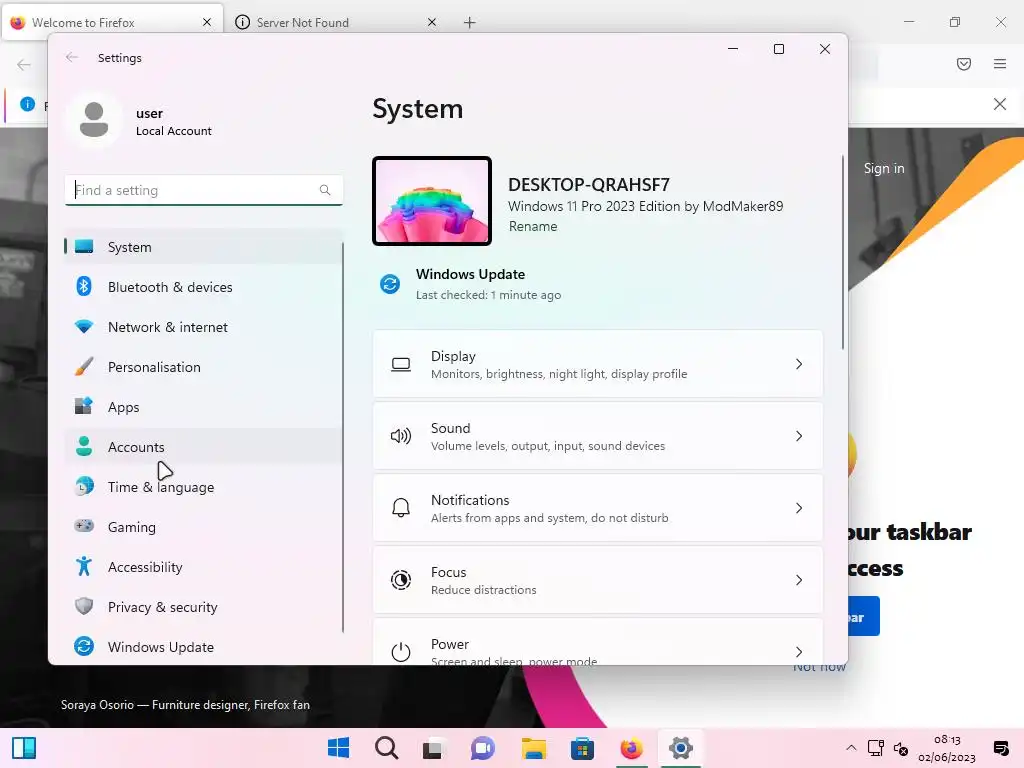
Task: Click the Apps tiles icon
Action: [x=84, y=406]
